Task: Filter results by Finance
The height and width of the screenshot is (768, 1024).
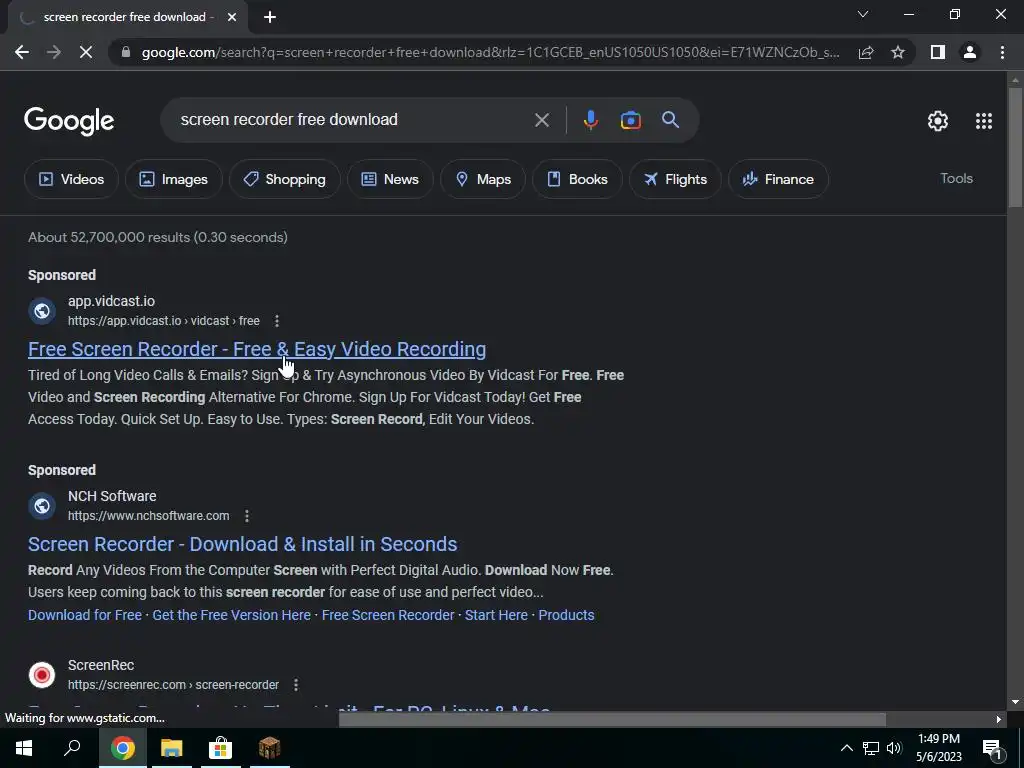Action: pos(778,179)
